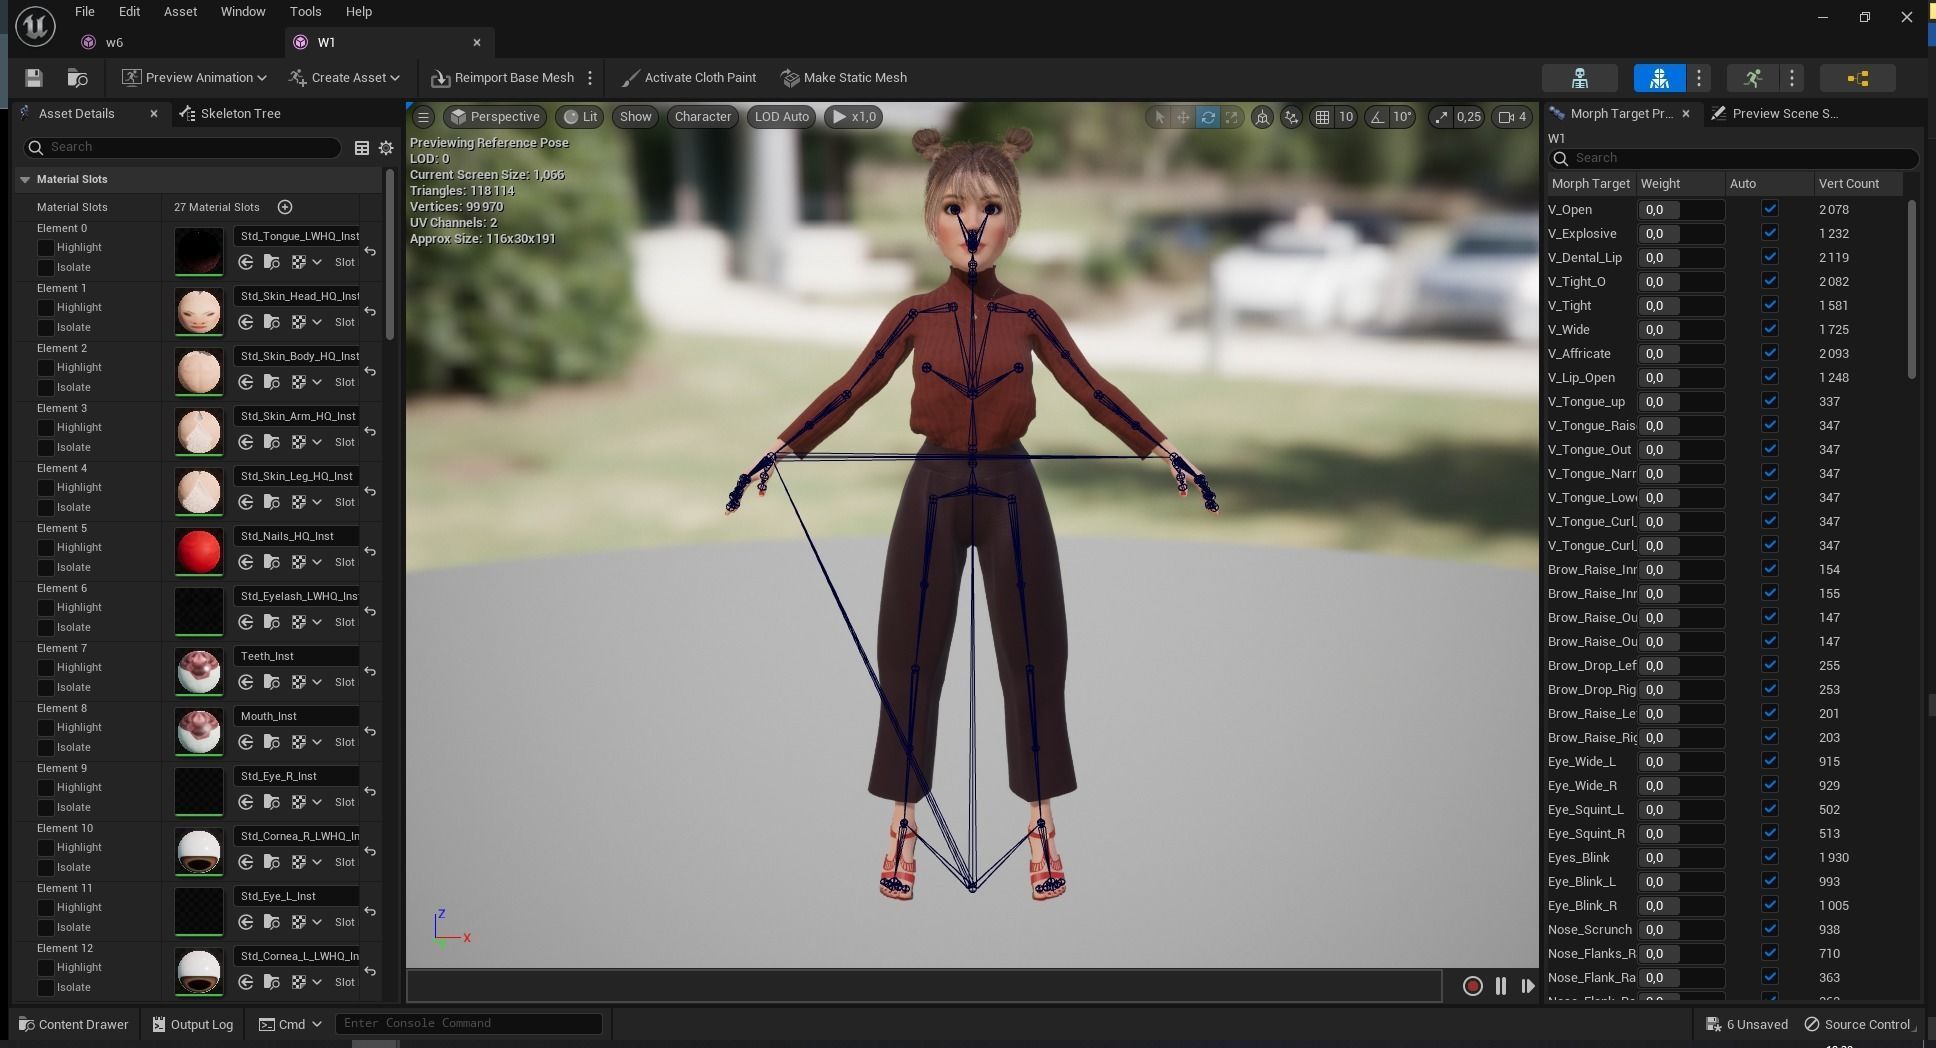The height and width of the screenshot is (1048, 1936).
Task: Open the Unreal Engine logo home icon
Action: pos(35,25)
